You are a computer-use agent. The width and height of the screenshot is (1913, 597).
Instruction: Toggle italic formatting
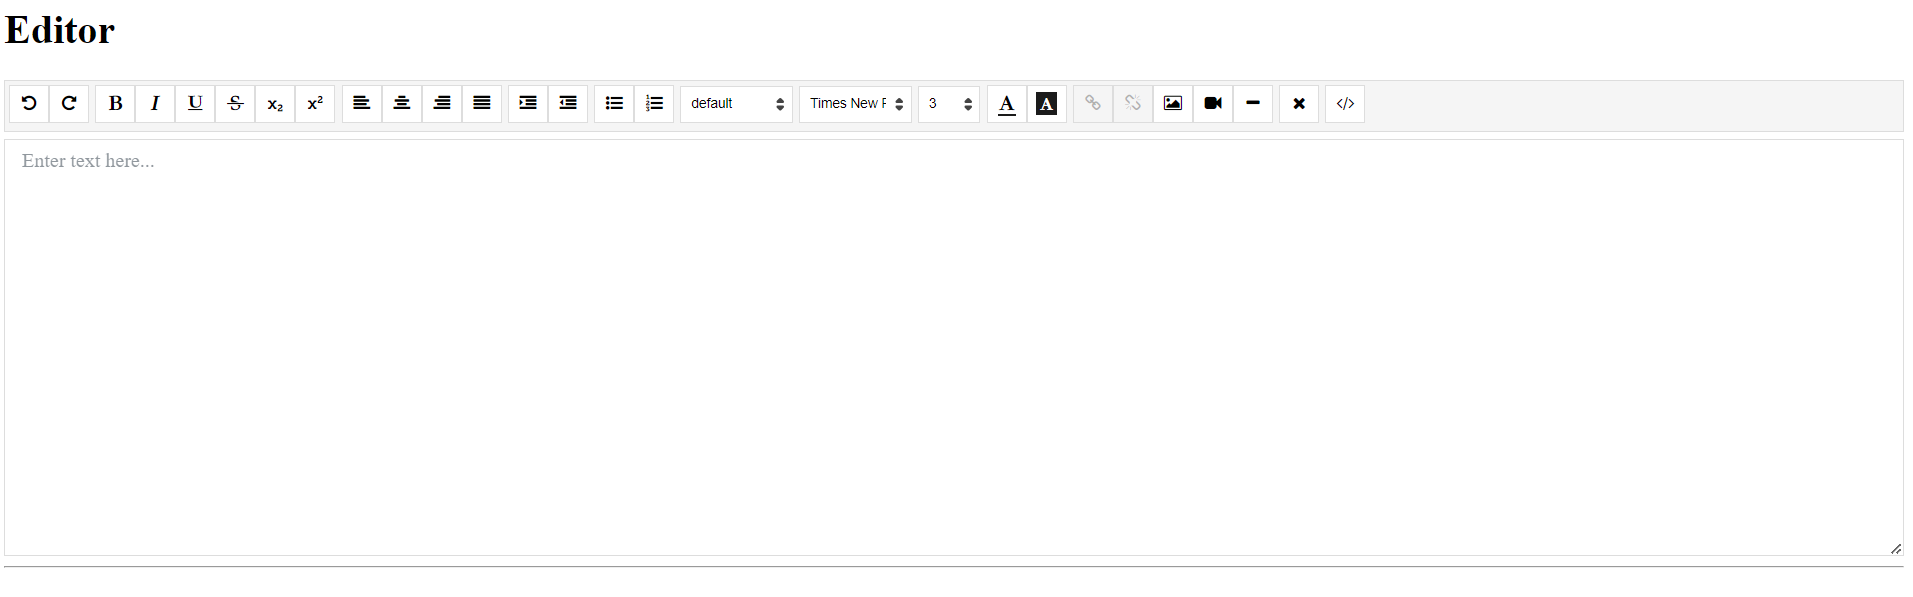(x=155, y=103)
